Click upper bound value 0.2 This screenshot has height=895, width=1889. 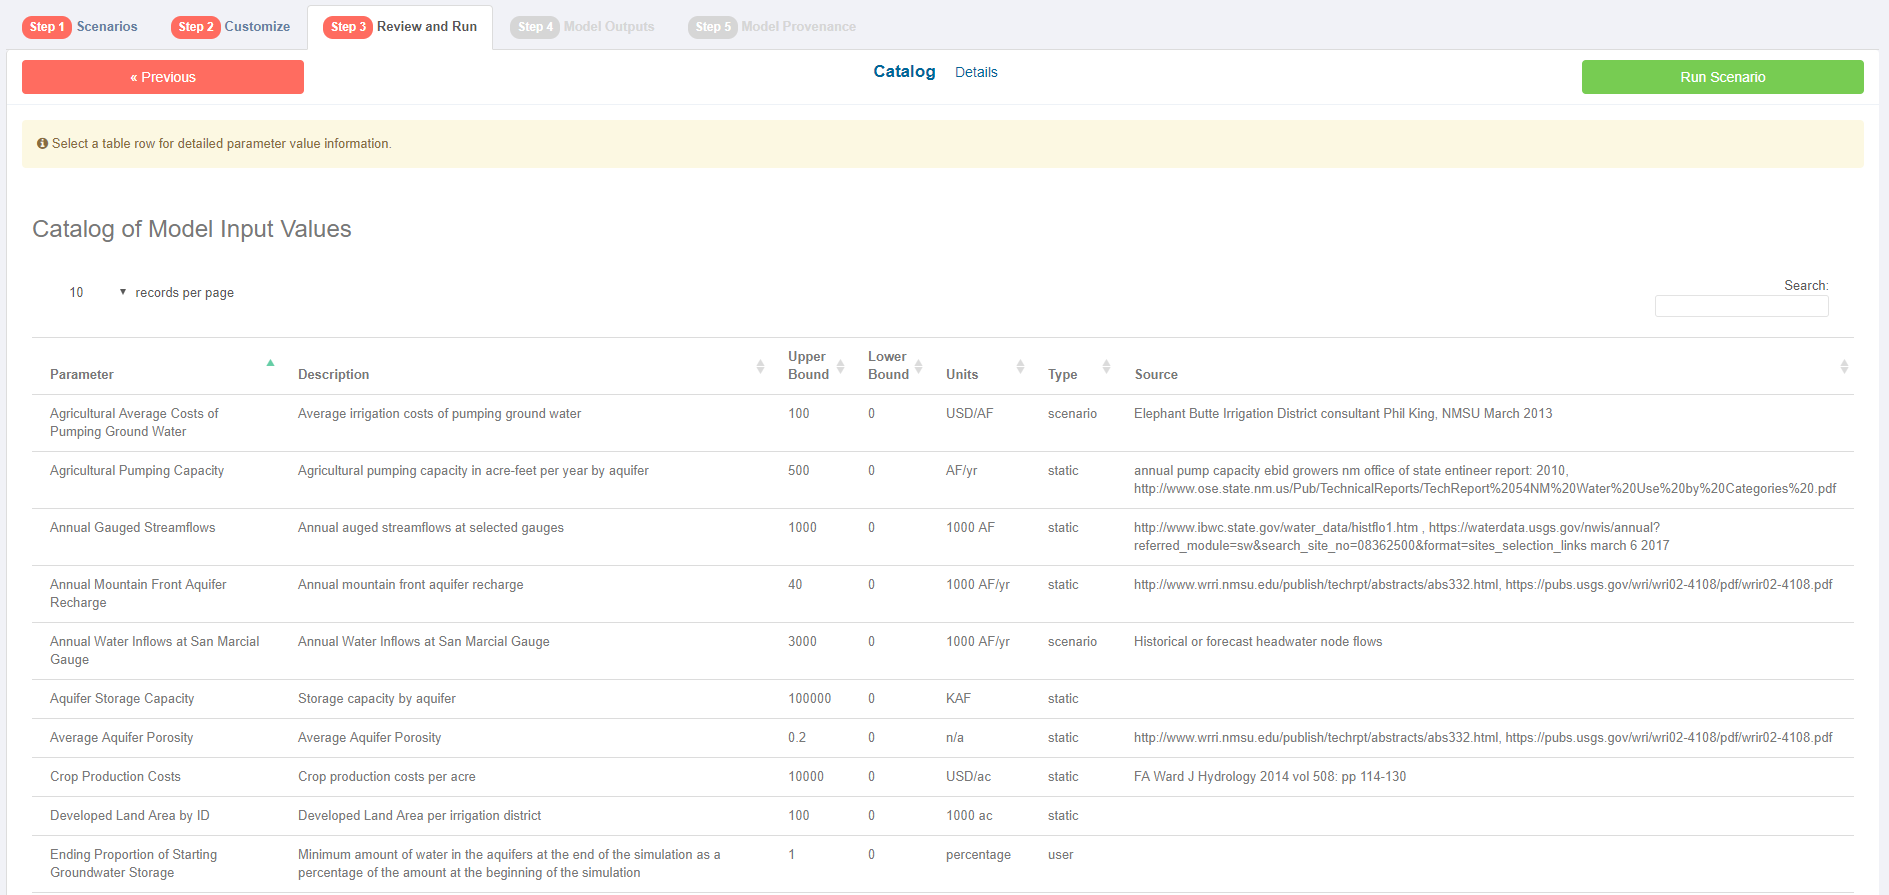click(797, 738)
